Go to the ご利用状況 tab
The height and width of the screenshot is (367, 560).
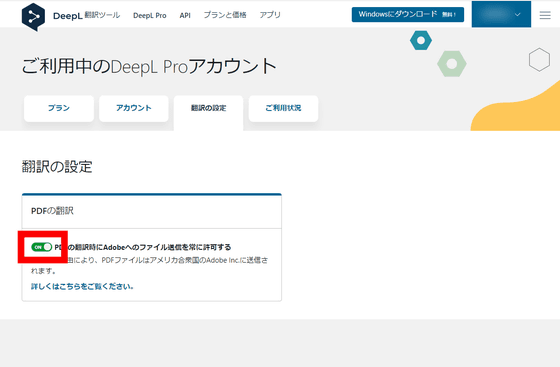coord(283,108)
